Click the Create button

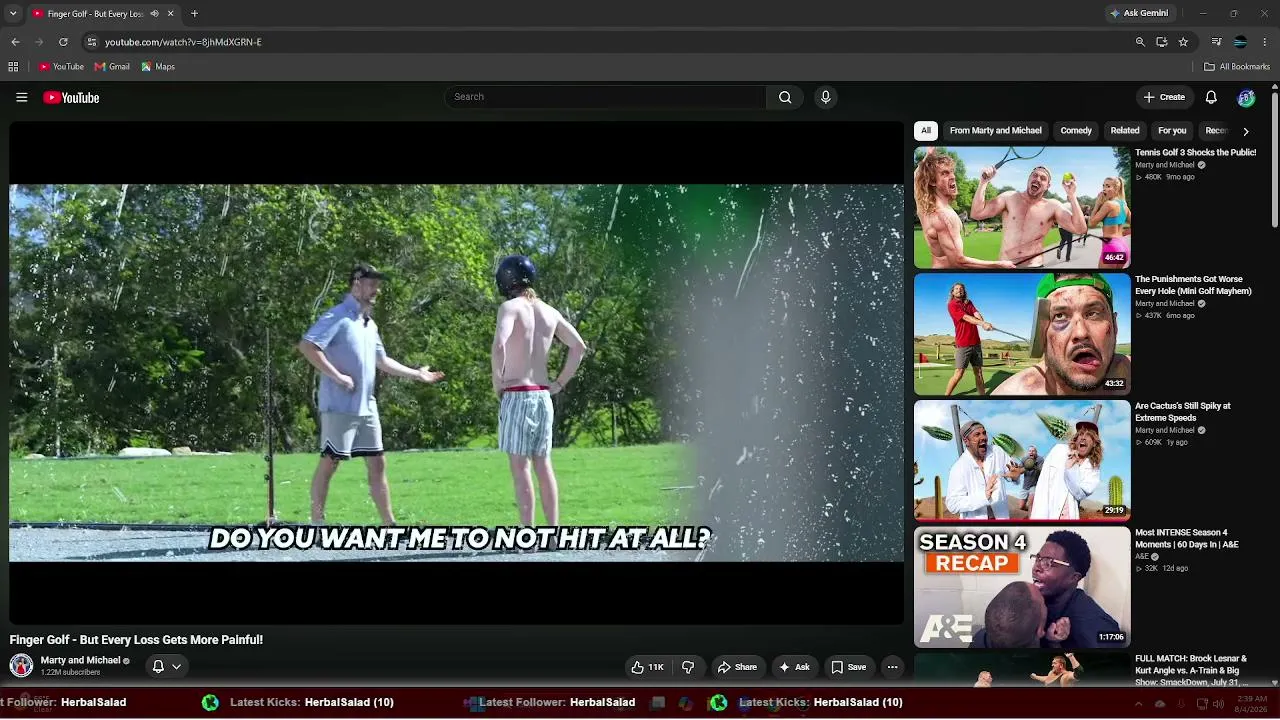[x=1164, y=97]
